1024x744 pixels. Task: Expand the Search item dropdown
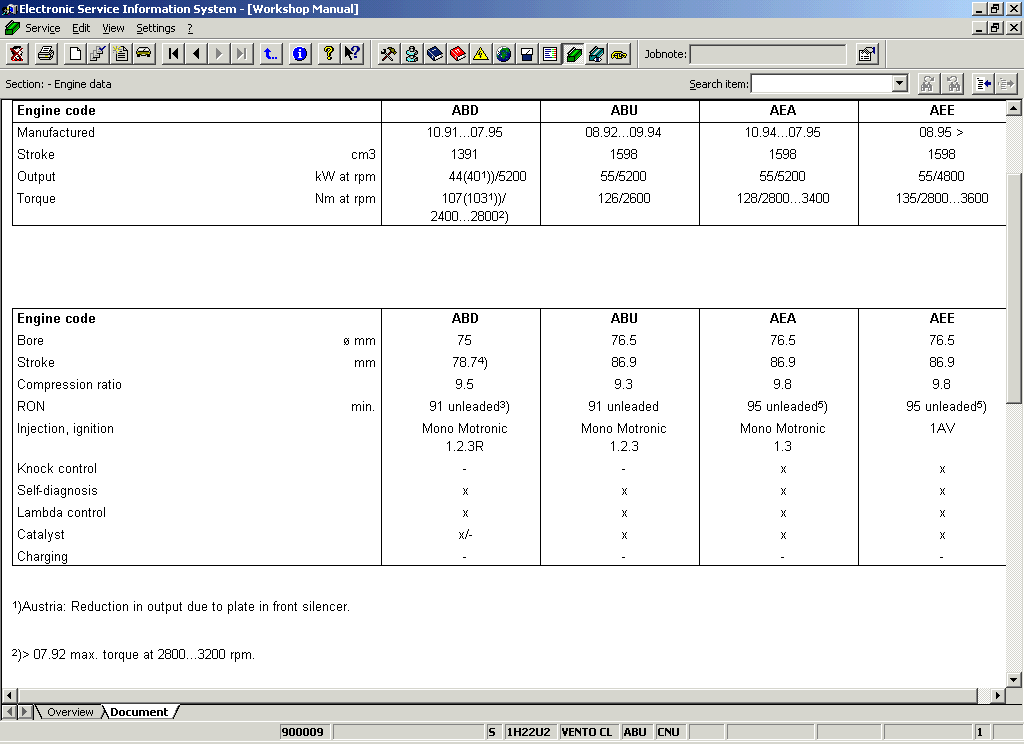point(899,84)
